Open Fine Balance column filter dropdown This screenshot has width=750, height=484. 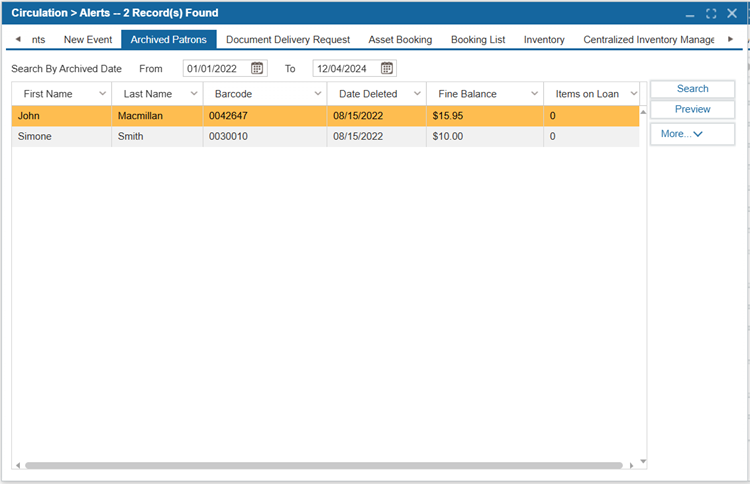pyautogui.click(x=534, y=94)
